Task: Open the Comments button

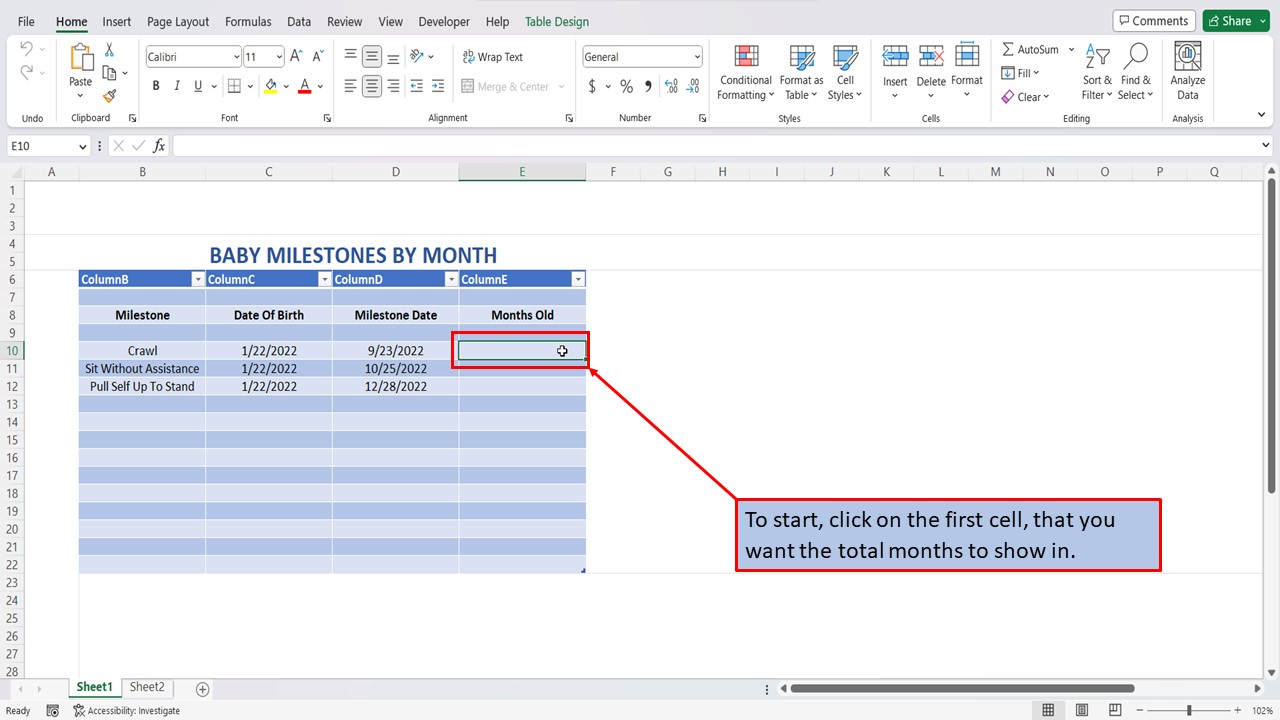Action: [x=1153, y=21]
